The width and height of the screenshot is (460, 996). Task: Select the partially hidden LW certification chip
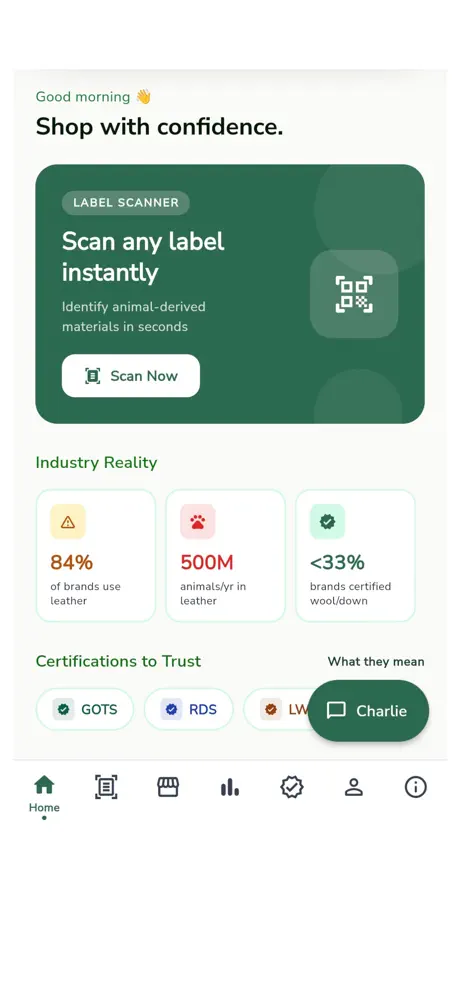click(x=276, y=709)
